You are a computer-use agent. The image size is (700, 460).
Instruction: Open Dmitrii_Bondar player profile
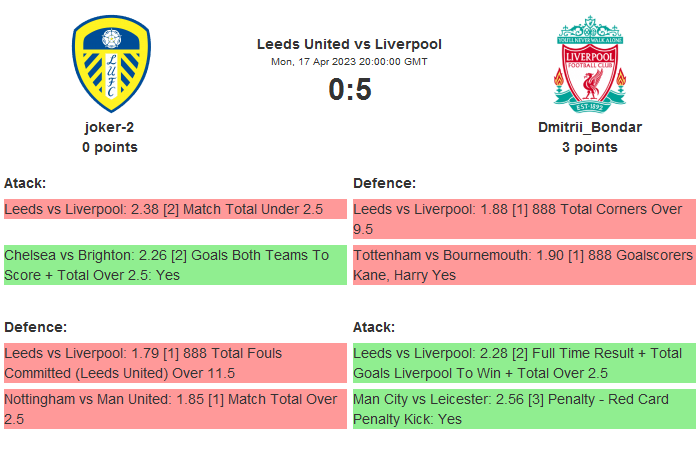(589, 127)
